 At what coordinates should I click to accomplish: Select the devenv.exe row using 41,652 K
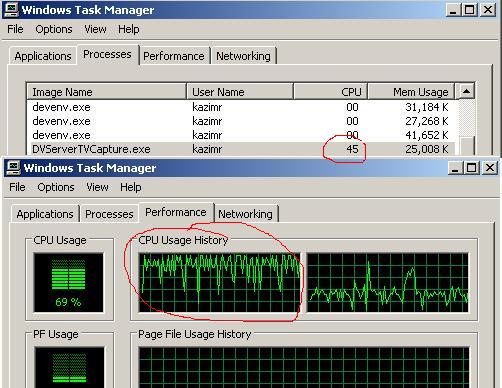241,135
